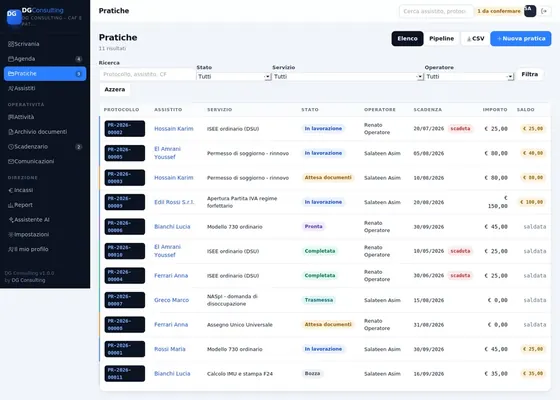Reset filters with Azzera button
This screenshot has height=400, width=560.
click(115, 89)
